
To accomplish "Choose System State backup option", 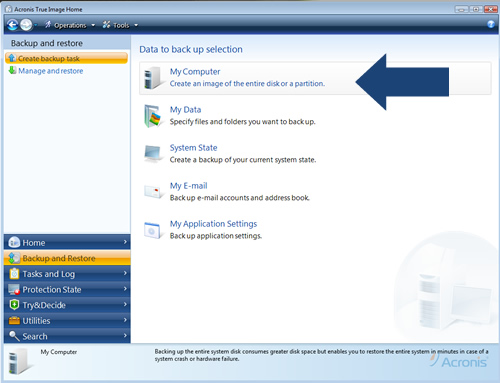I will click(193, 148).
